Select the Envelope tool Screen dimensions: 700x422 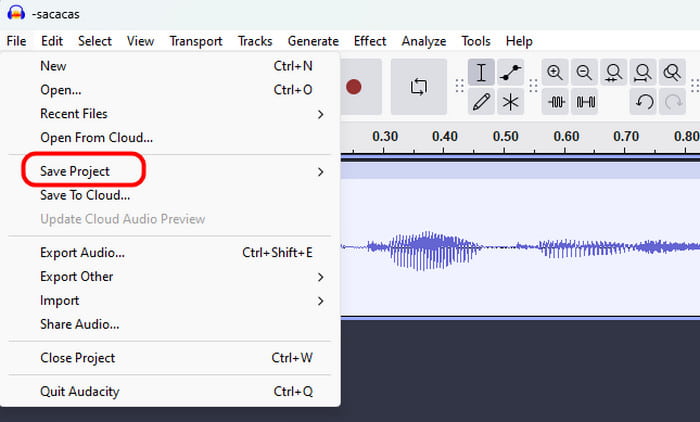click(510, 72)
